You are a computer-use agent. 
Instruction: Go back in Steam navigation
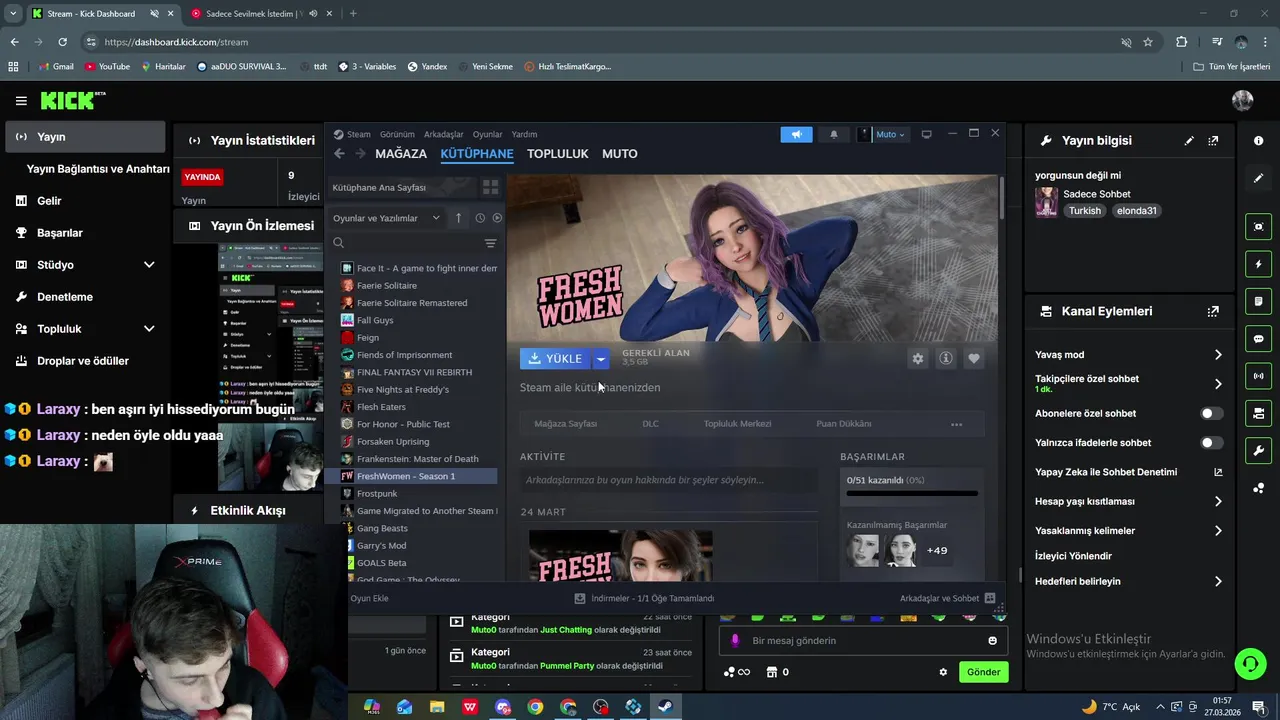(x=339, y=153)
